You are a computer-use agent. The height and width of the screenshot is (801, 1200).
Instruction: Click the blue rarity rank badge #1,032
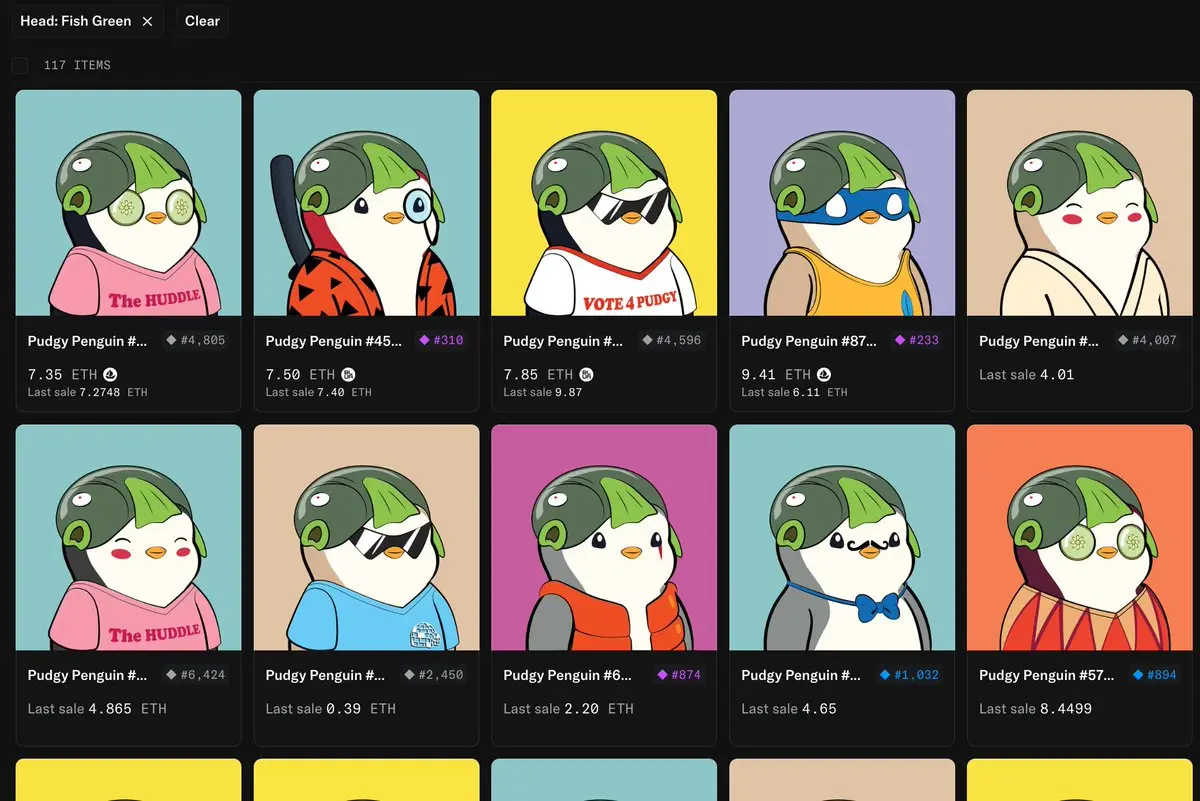(909, 675)
